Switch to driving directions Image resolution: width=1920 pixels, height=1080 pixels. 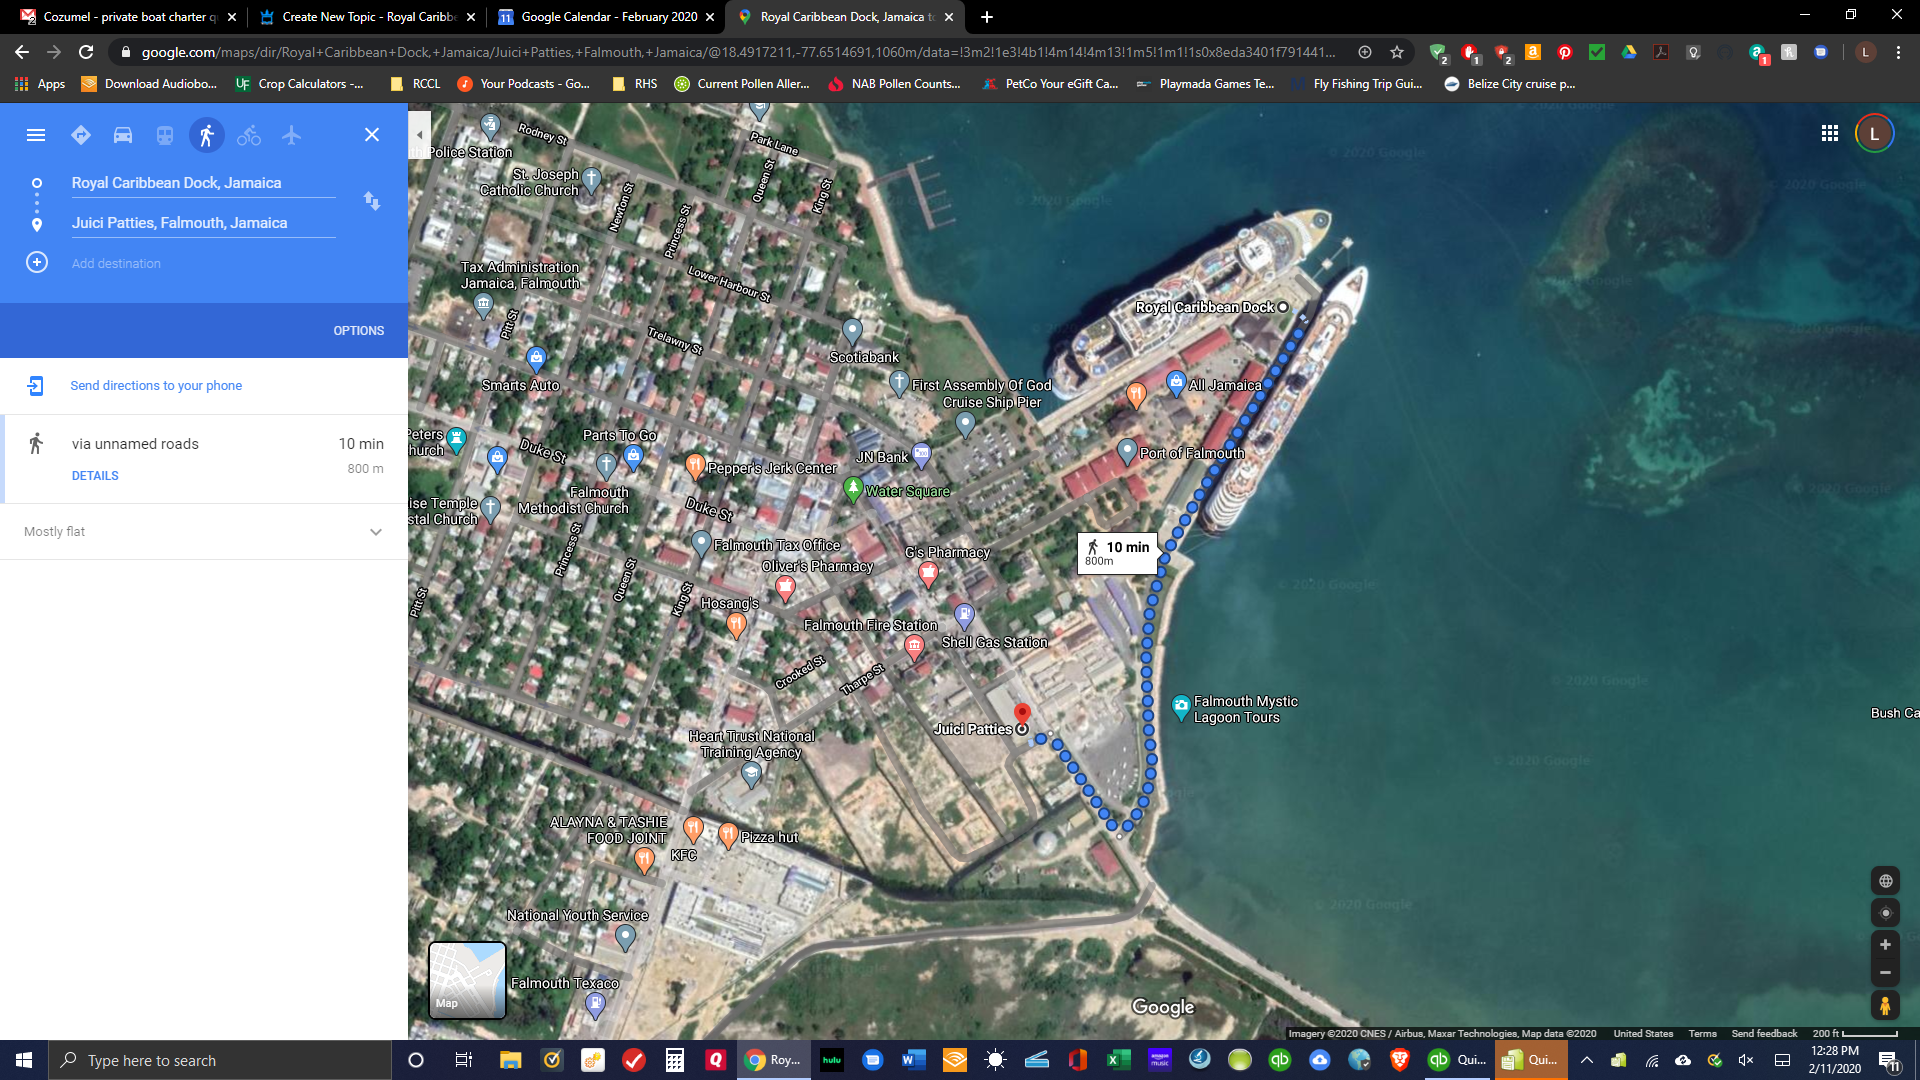coord(123,135)
